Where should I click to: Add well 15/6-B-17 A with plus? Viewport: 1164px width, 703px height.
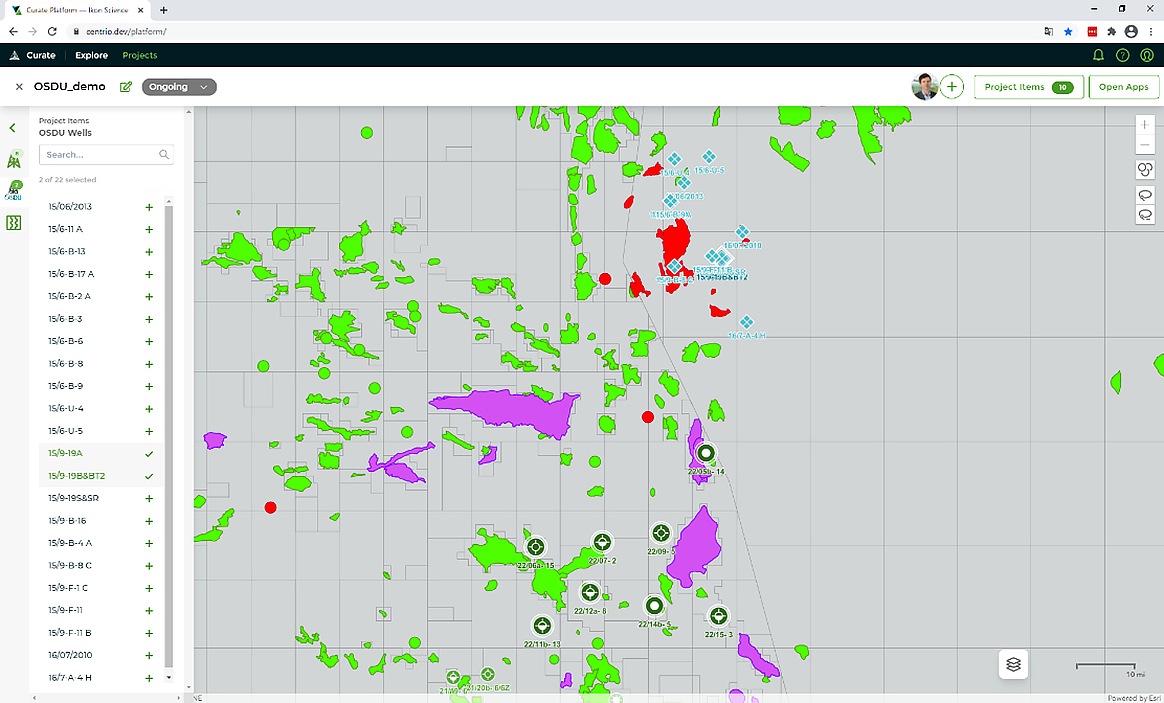[x=149, y=275]
